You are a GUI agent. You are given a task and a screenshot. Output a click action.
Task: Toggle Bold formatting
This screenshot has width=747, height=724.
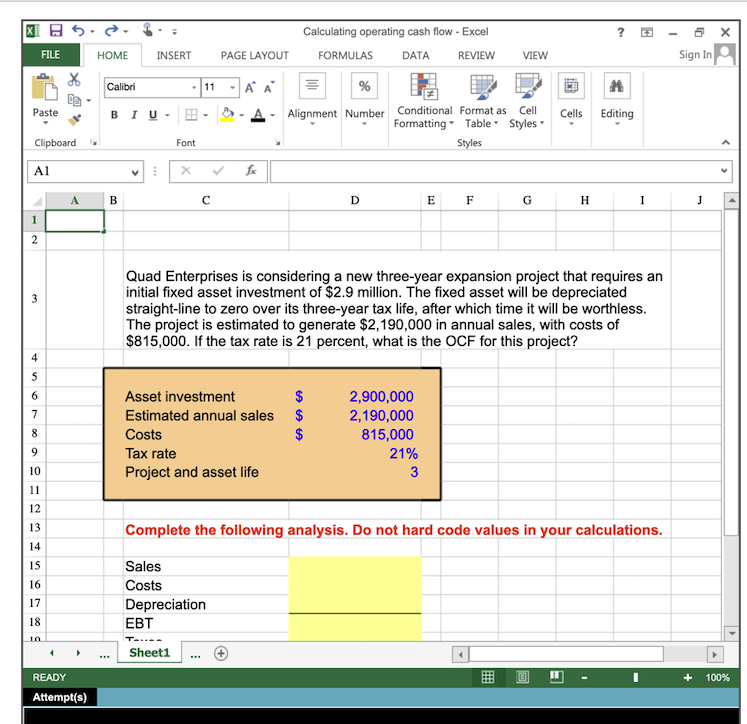114,115
